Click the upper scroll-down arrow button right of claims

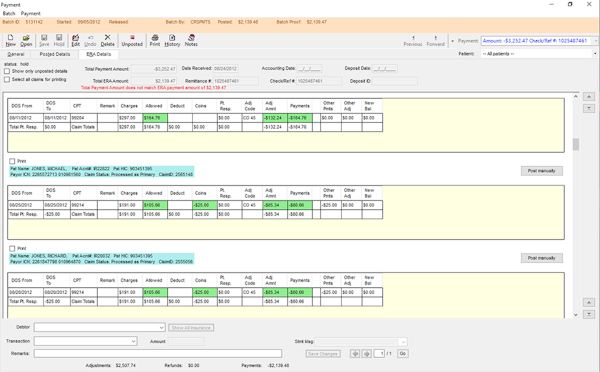(x=589, y=109)
